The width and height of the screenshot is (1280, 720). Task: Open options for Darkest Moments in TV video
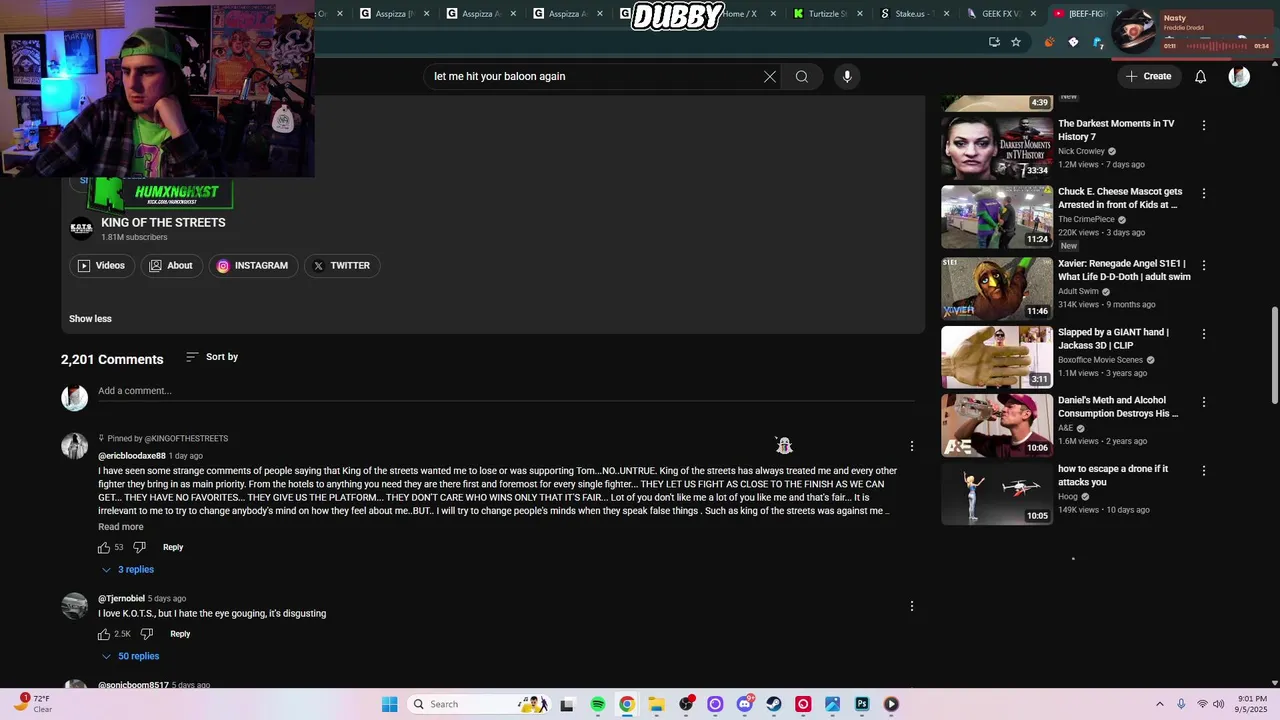pyautogui.click(x=1204, y=125)
